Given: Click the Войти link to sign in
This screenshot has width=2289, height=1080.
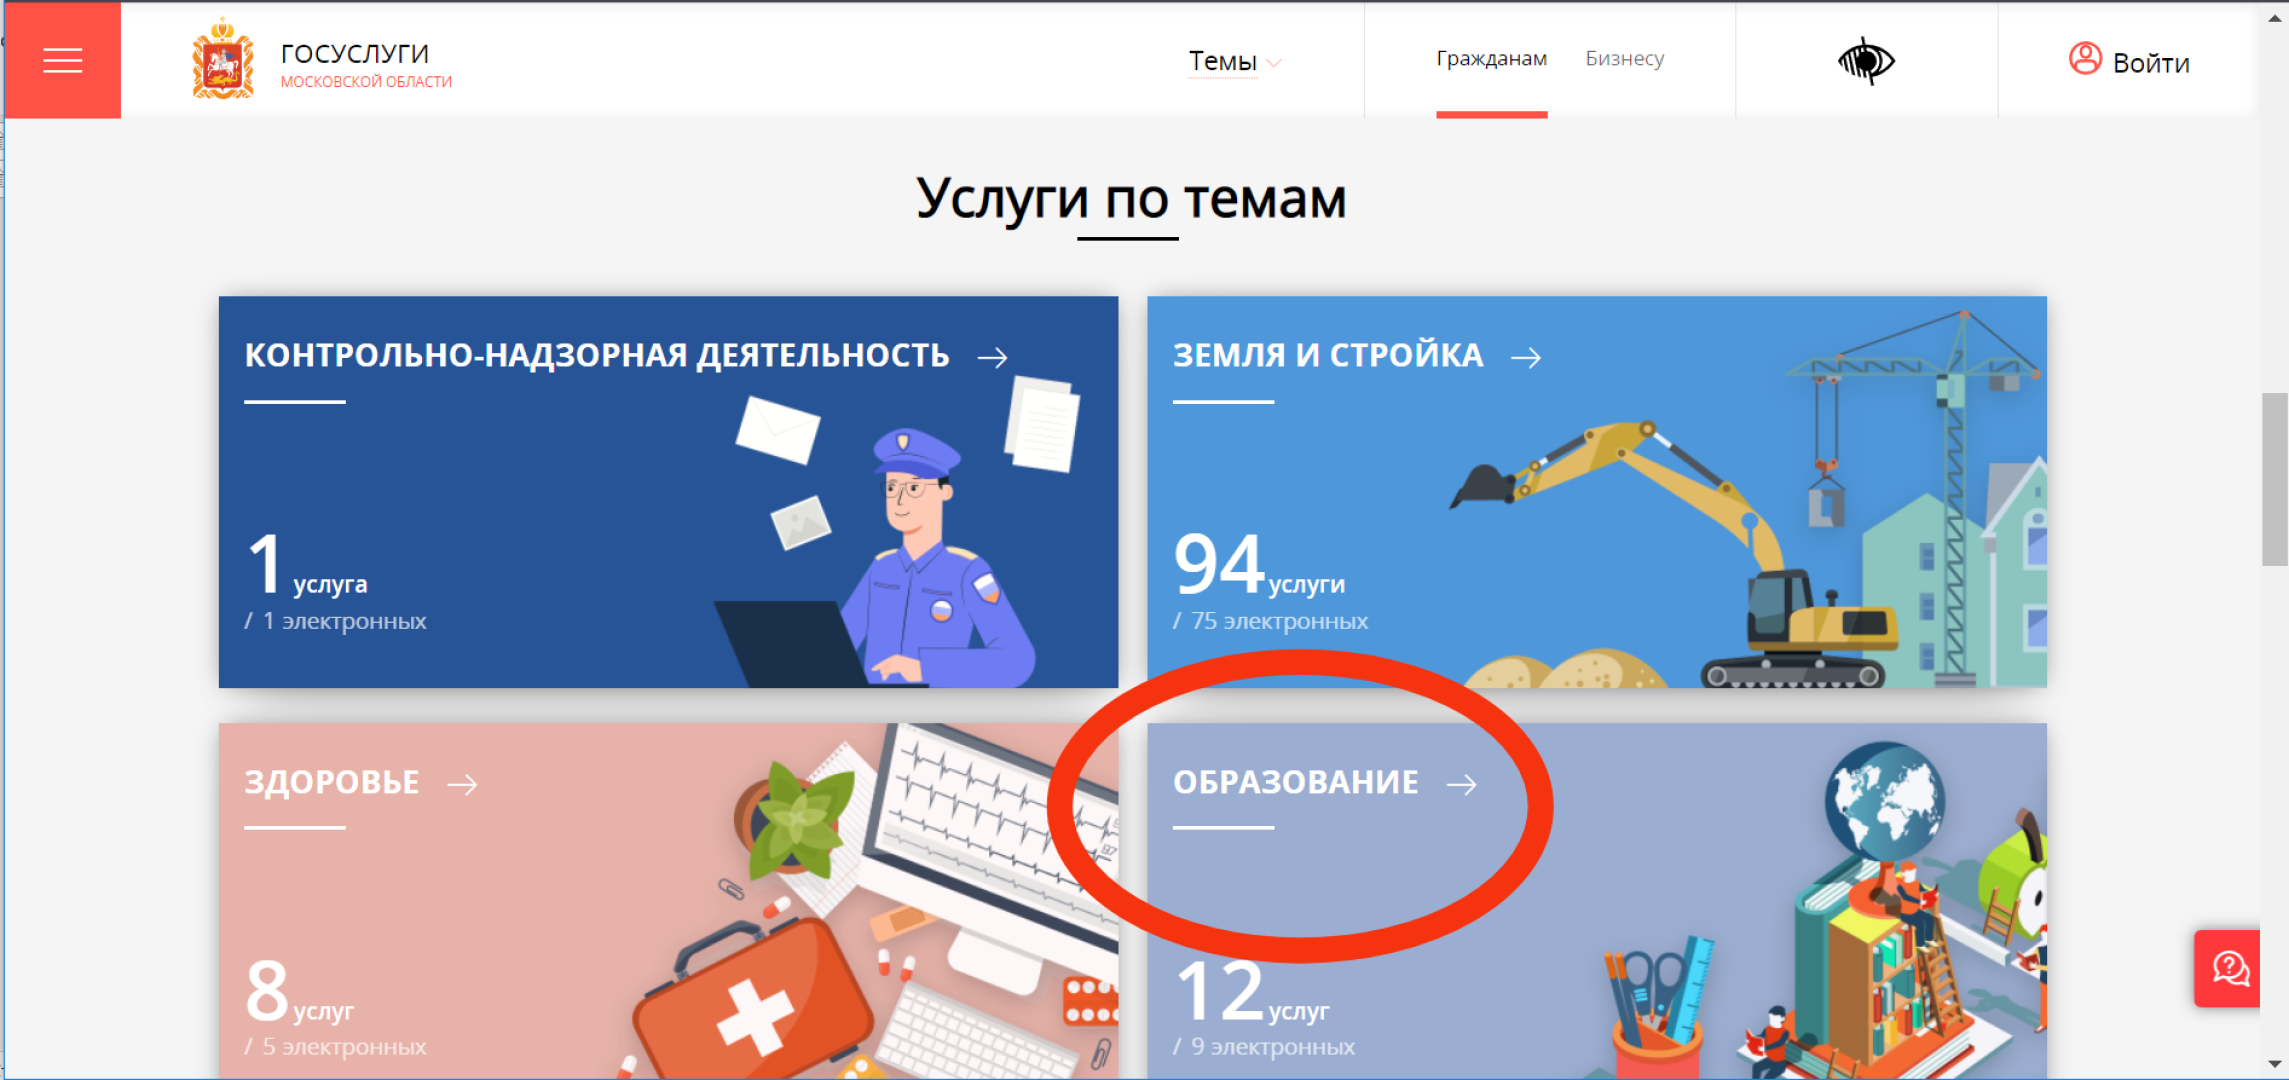Looking at the screenshot, I should click(x=2150, y=62).
